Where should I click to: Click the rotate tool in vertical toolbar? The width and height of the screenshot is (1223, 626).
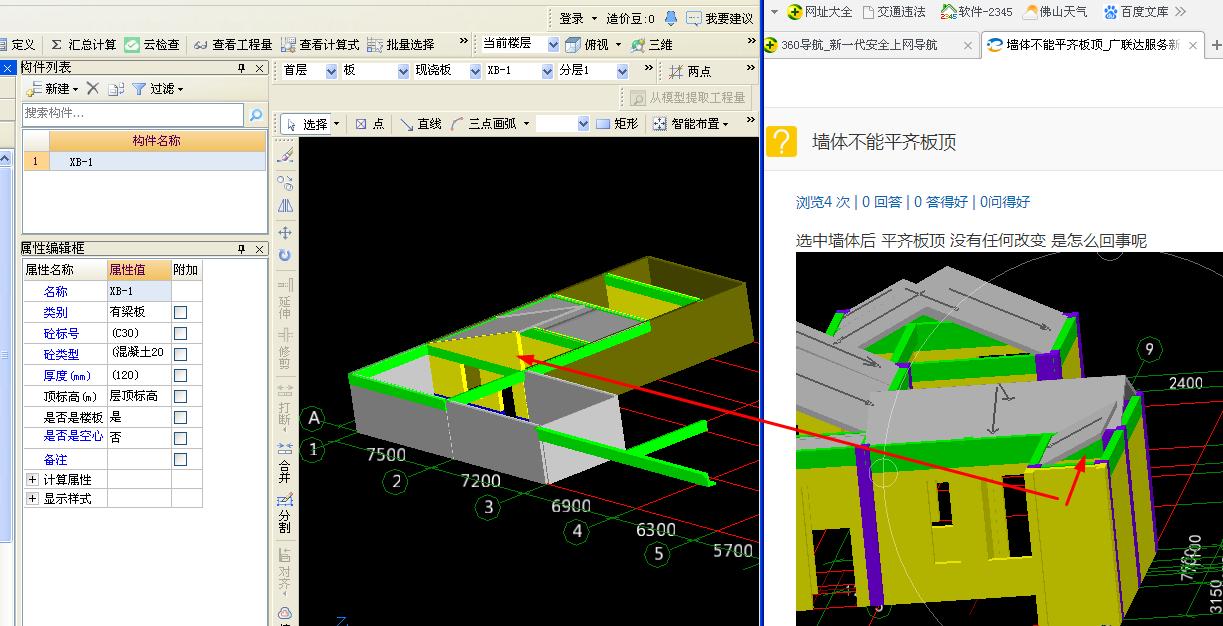tap(285, 256)
